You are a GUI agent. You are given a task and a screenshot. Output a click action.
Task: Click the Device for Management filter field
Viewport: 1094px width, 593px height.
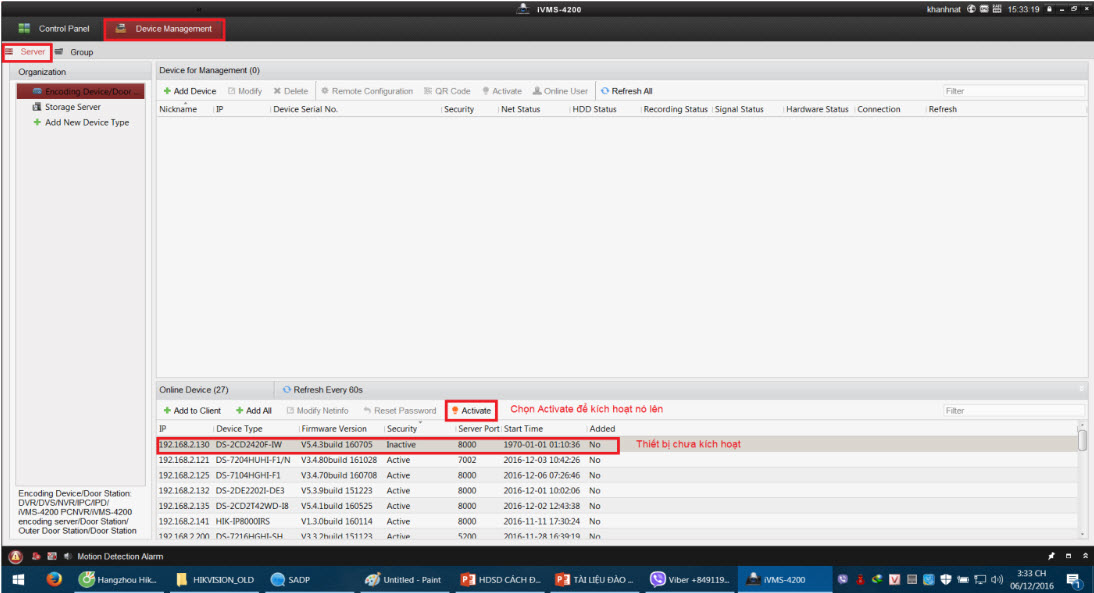pyautogui.click(x=1012, y=91)
